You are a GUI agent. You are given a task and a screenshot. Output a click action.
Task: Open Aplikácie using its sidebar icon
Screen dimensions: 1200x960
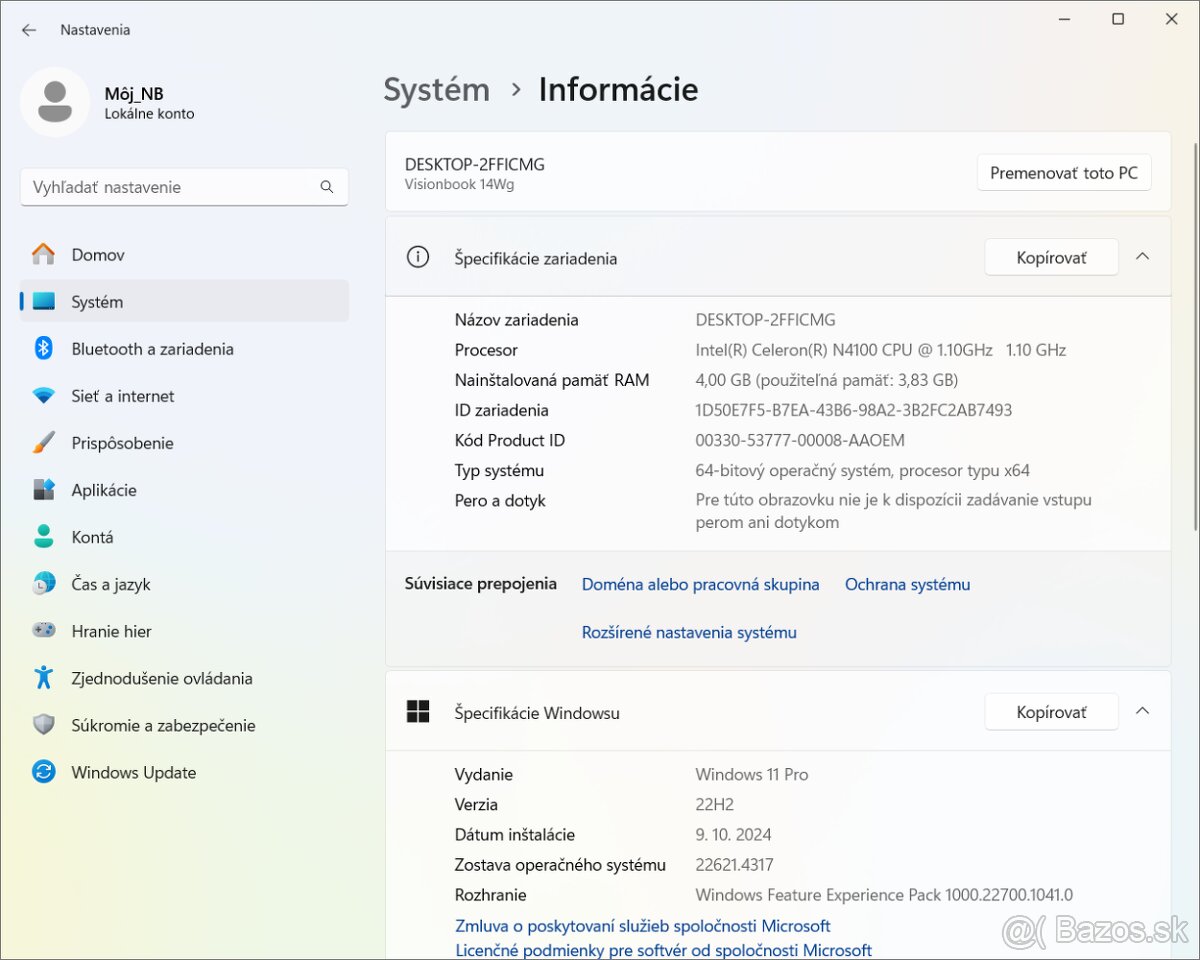tap(43, 490)
